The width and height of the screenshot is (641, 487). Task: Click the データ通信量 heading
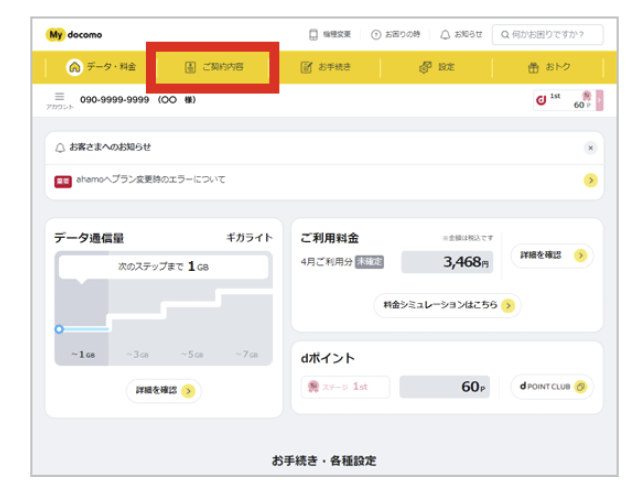point(89,238)
